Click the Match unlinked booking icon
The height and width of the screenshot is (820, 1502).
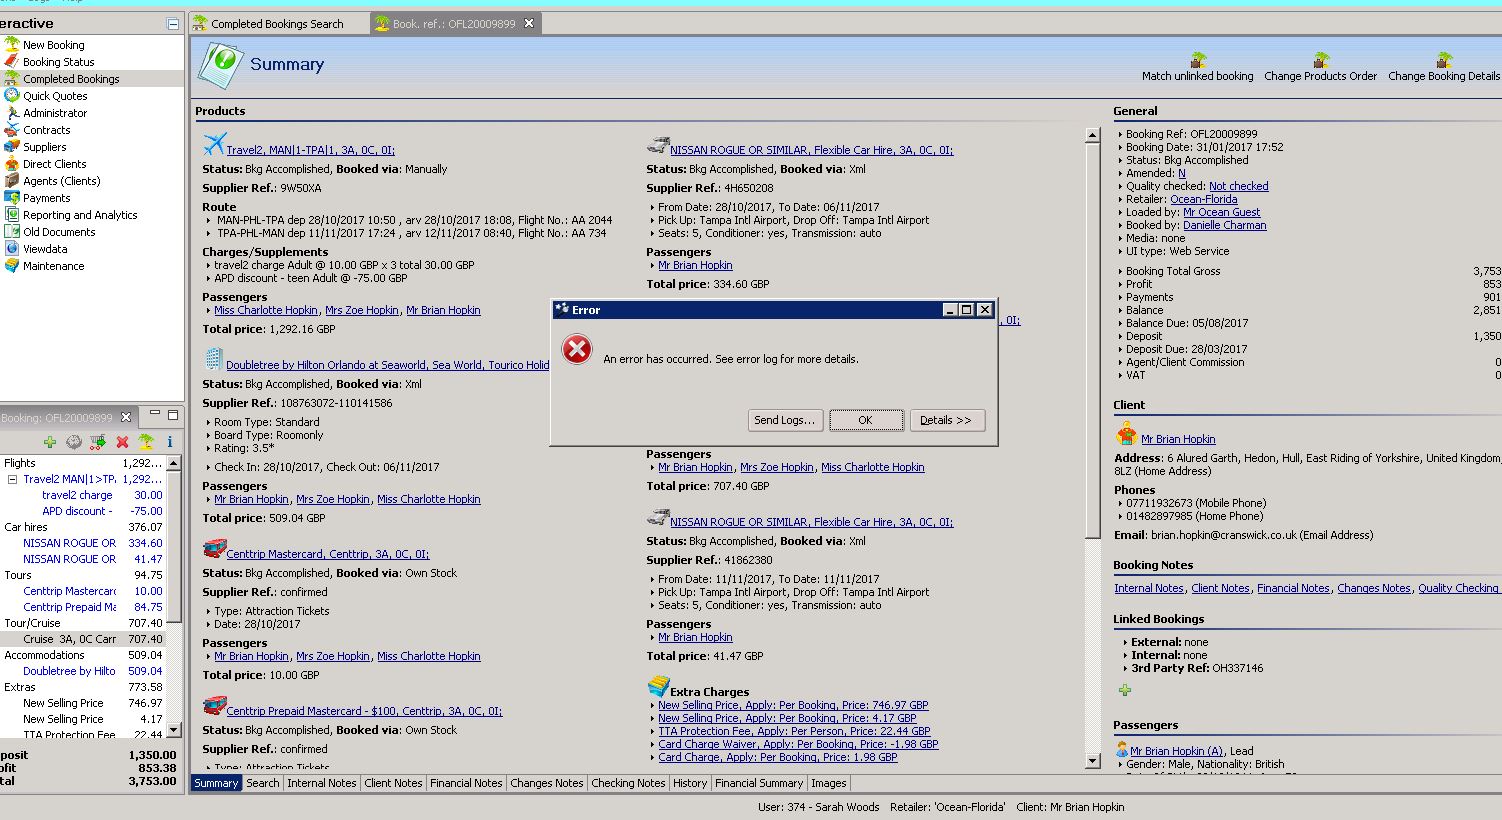pyautogui.click(x=1197, y=61)
